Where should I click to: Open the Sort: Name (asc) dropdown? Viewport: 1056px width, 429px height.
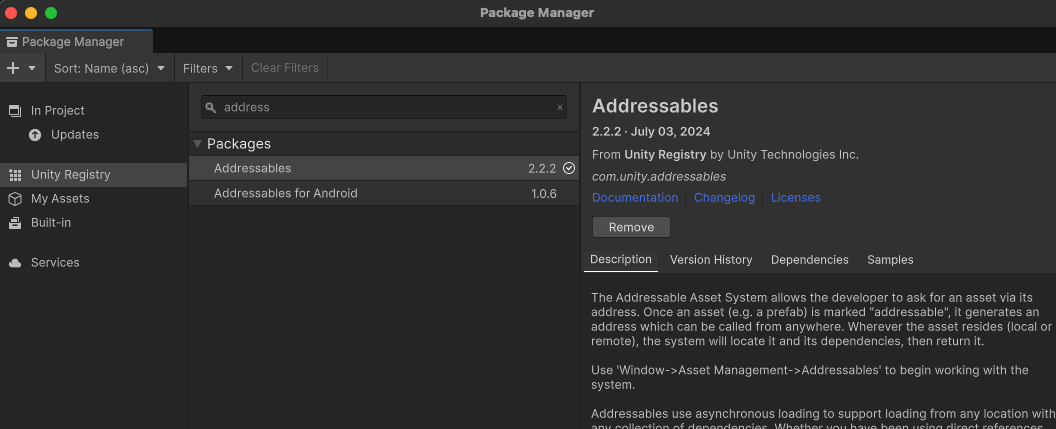(110, 68)
